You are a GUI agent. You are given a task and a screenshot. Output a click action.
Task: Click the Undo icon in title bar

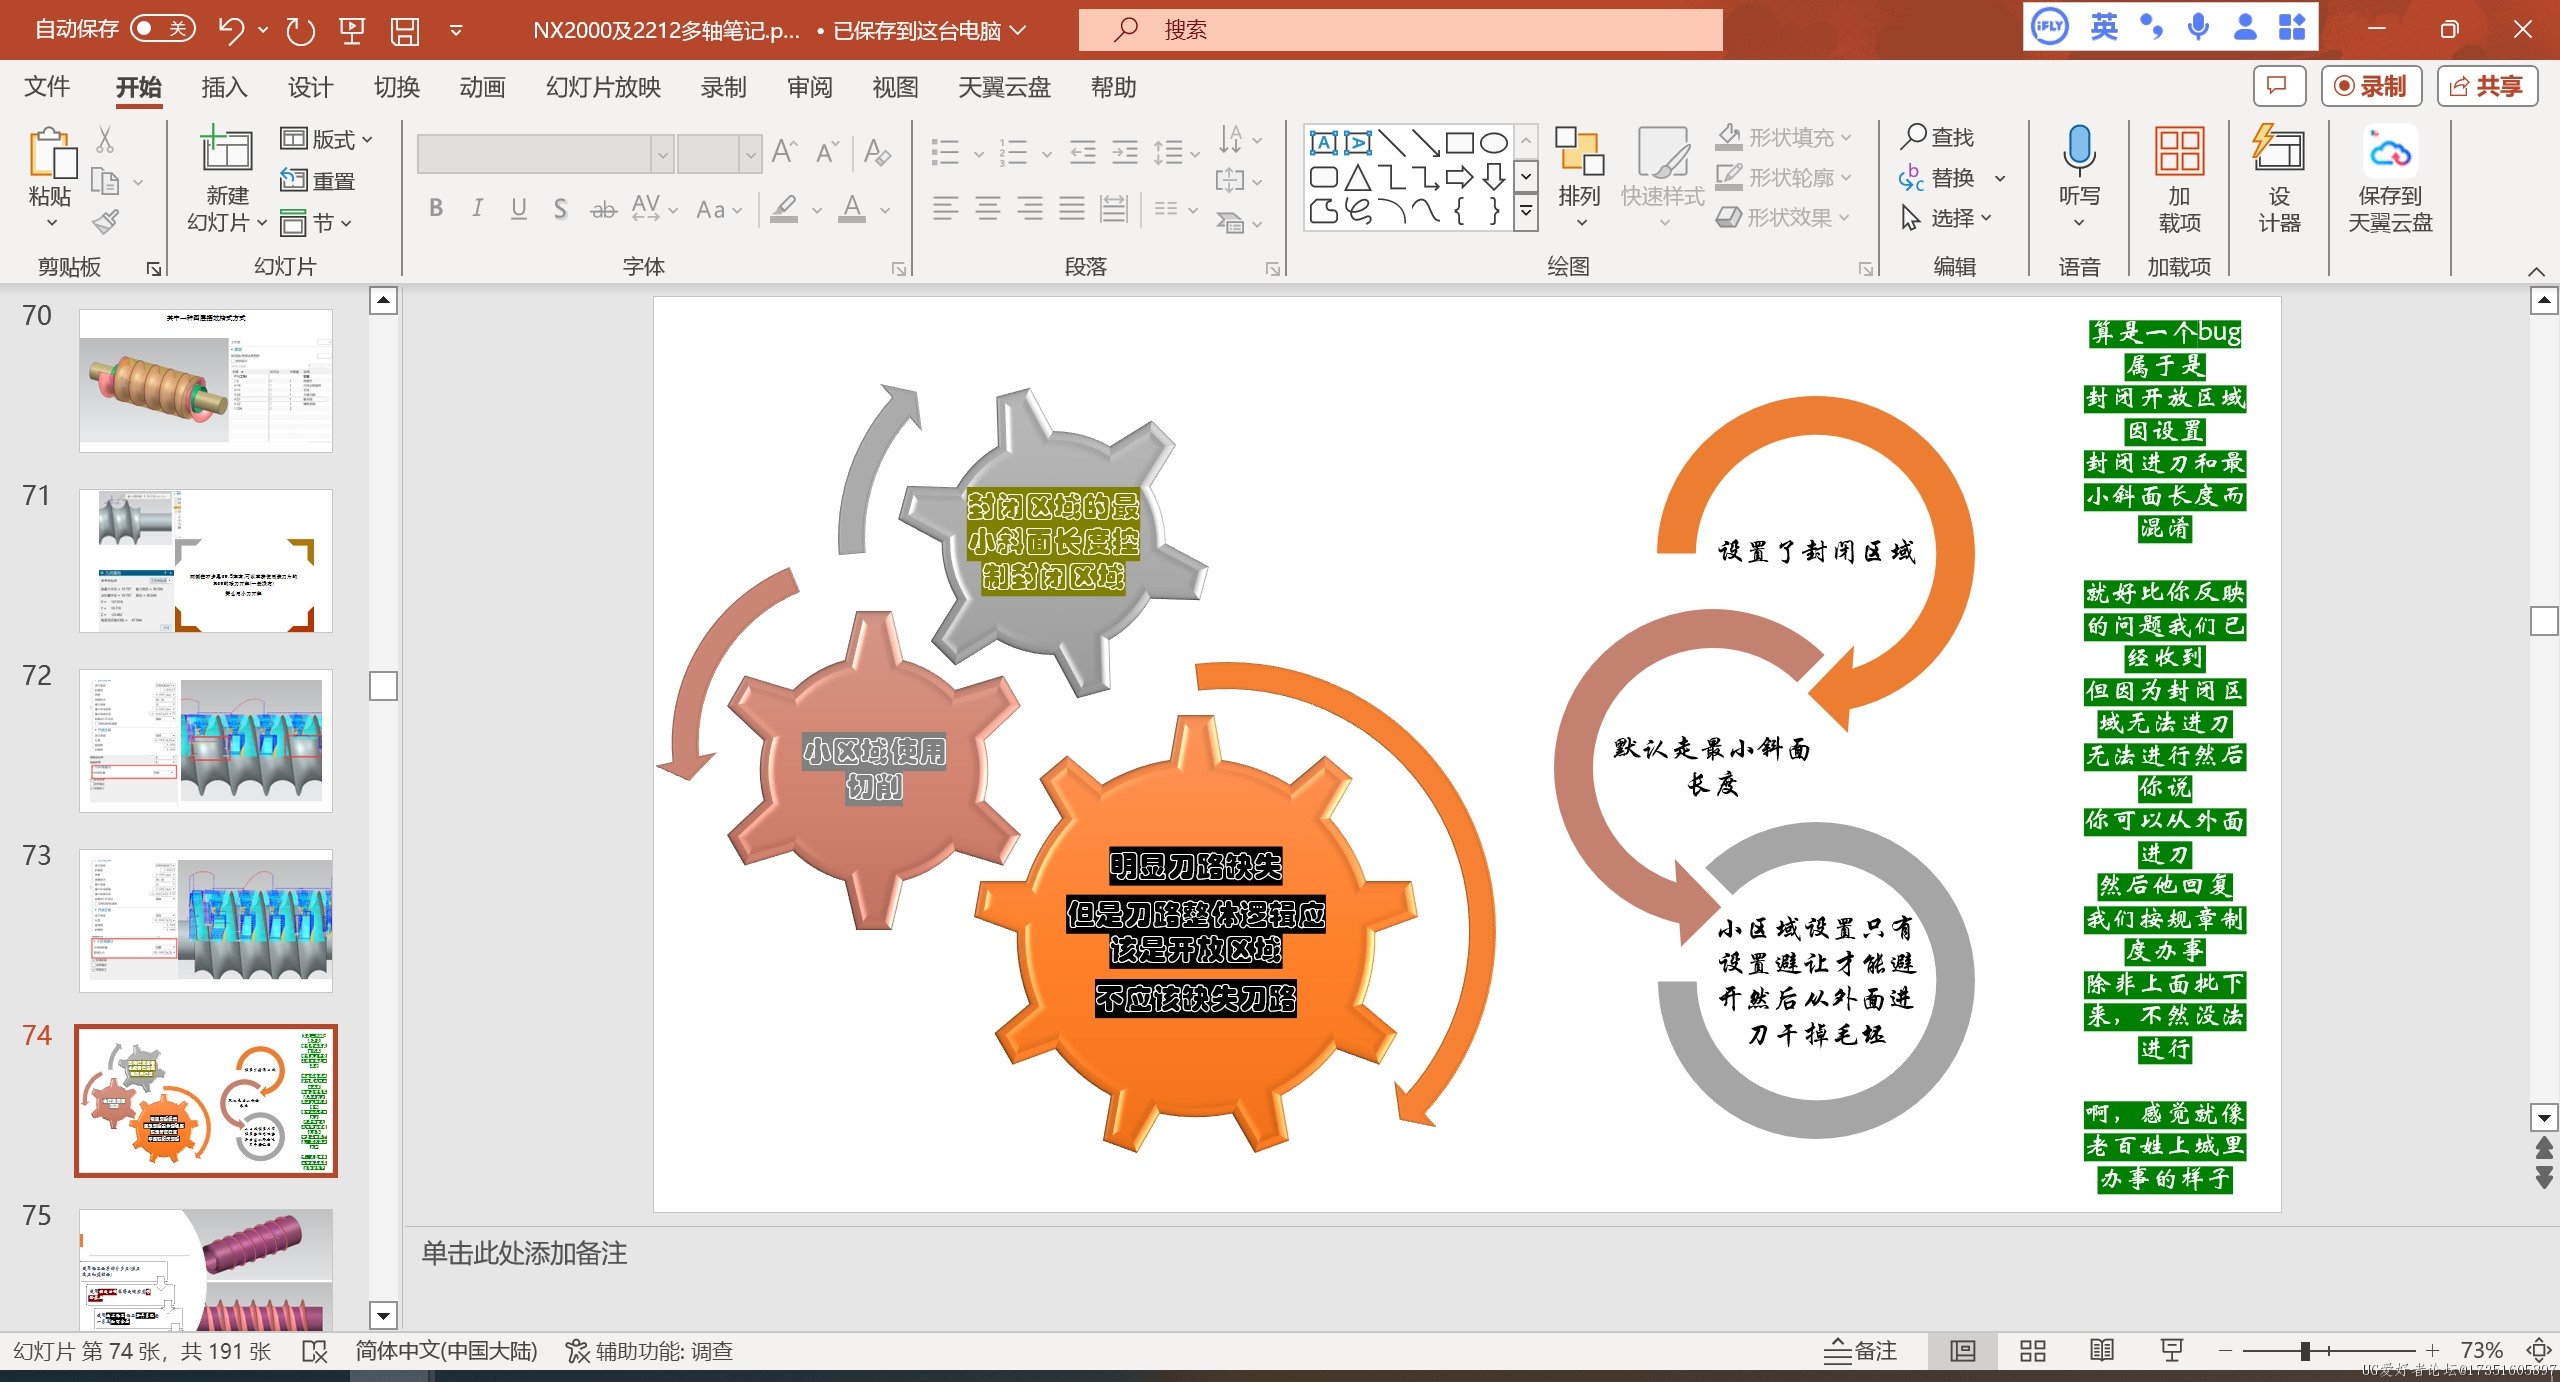click(231, 30)
